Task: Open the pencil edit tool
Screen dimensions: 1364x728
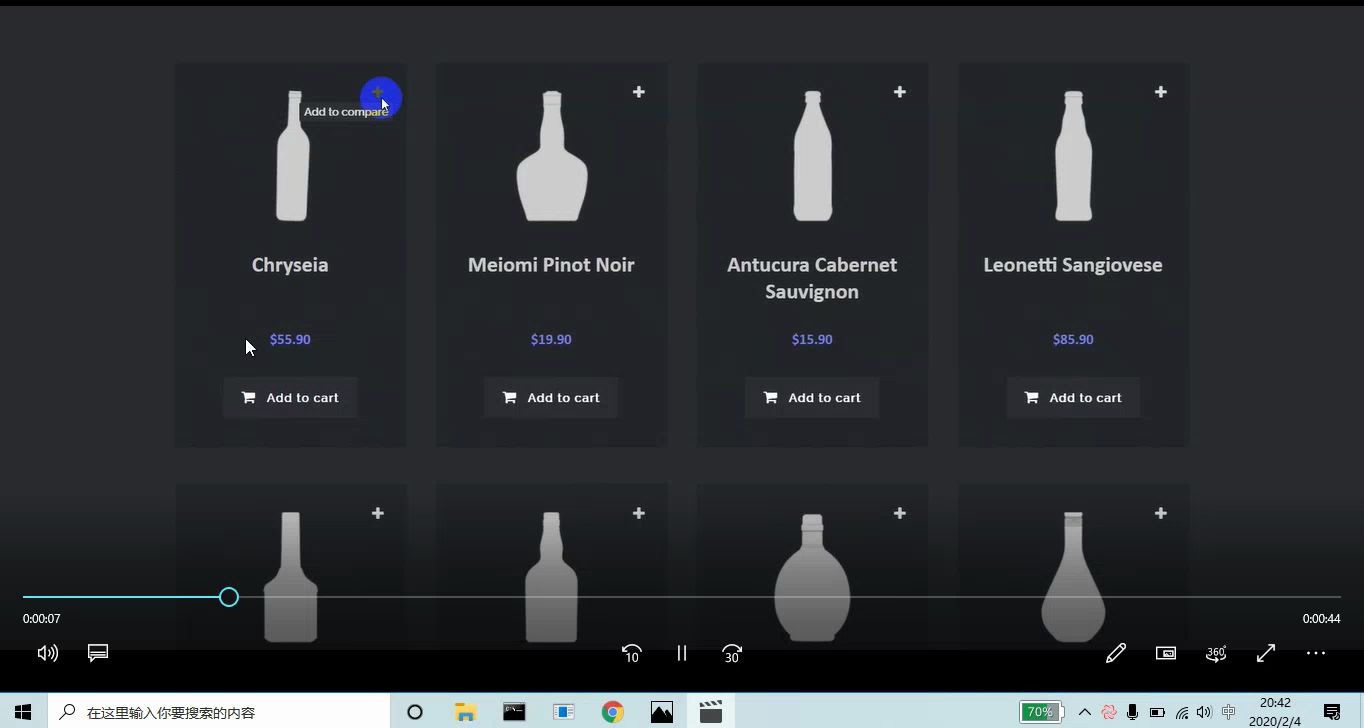Action: (x=1116, y=653)
